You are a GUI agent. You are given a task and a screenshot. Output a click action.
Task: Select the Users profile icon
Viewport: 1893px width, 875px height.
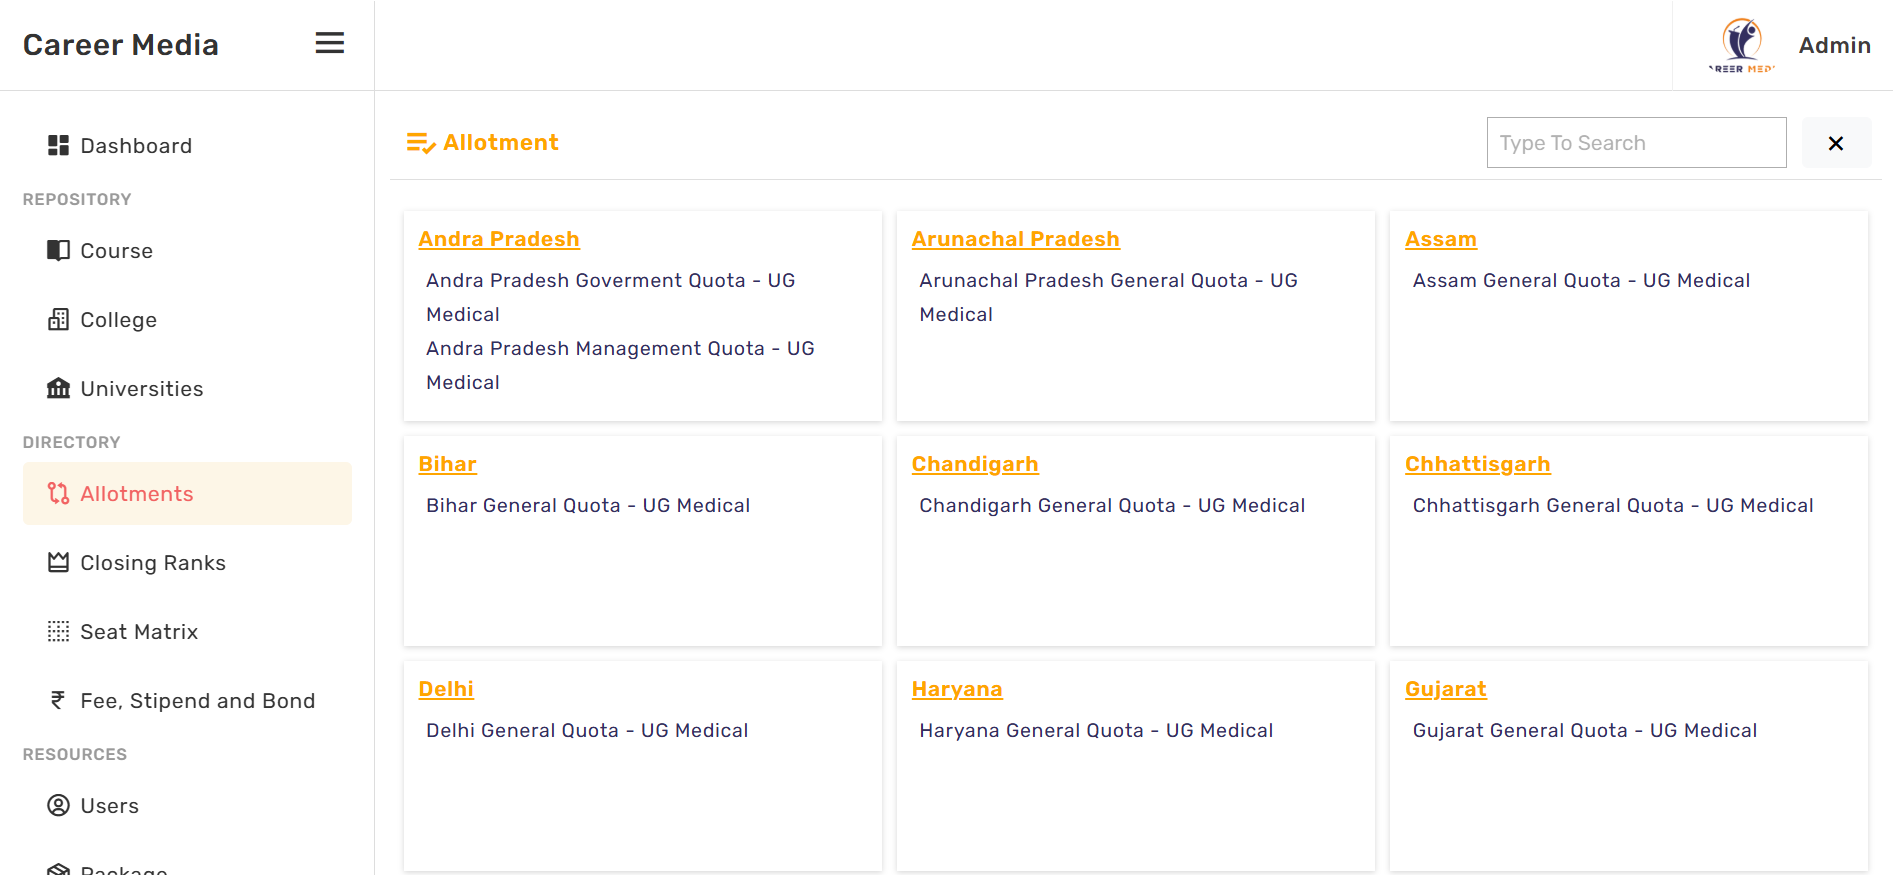coord(59,806)
